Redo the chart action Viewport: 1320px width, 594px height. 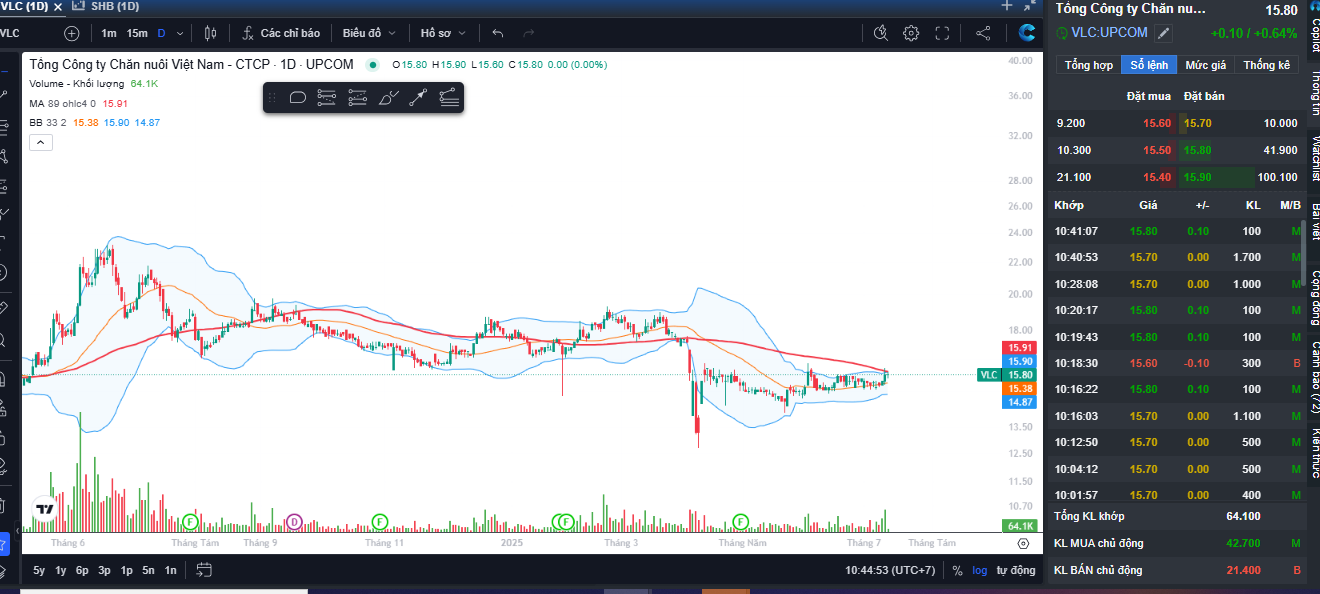coord(528,33)
